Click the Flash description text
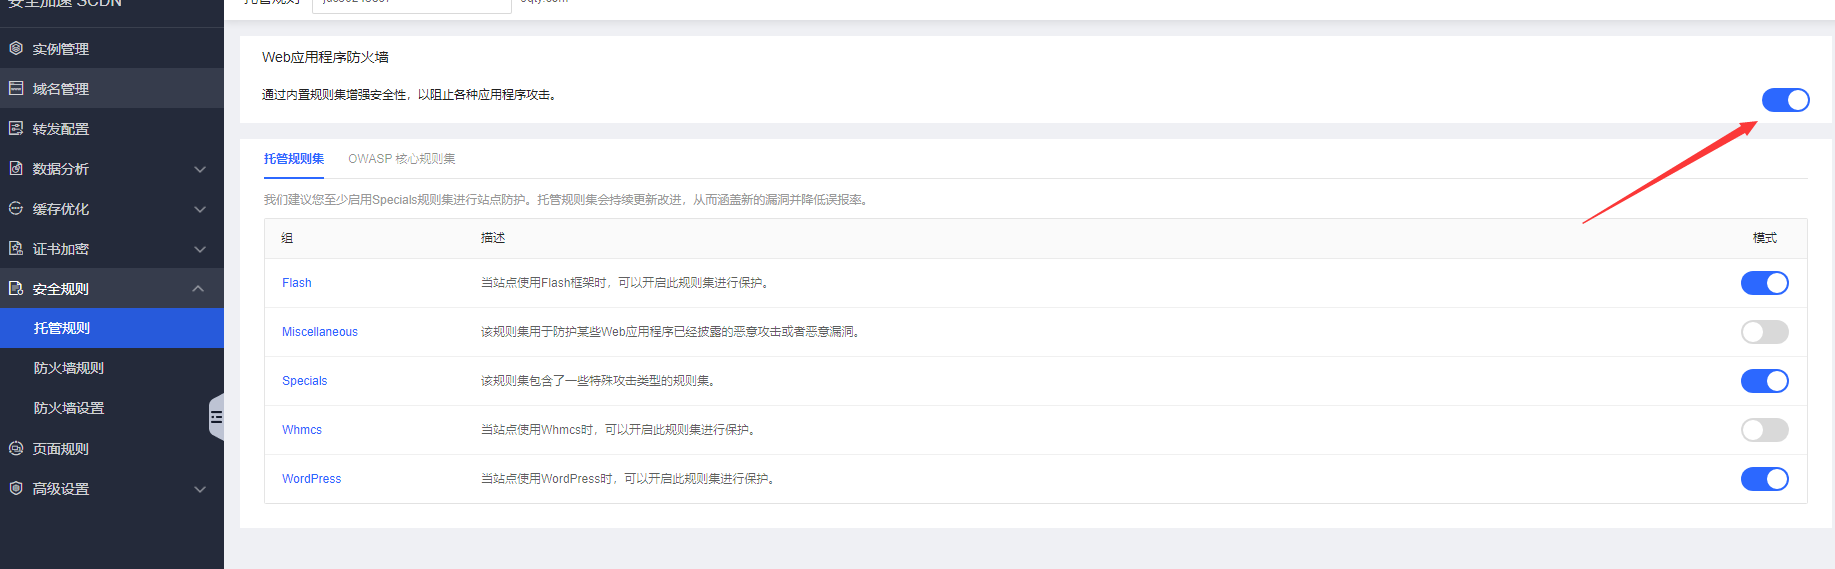 click(627, 283)
